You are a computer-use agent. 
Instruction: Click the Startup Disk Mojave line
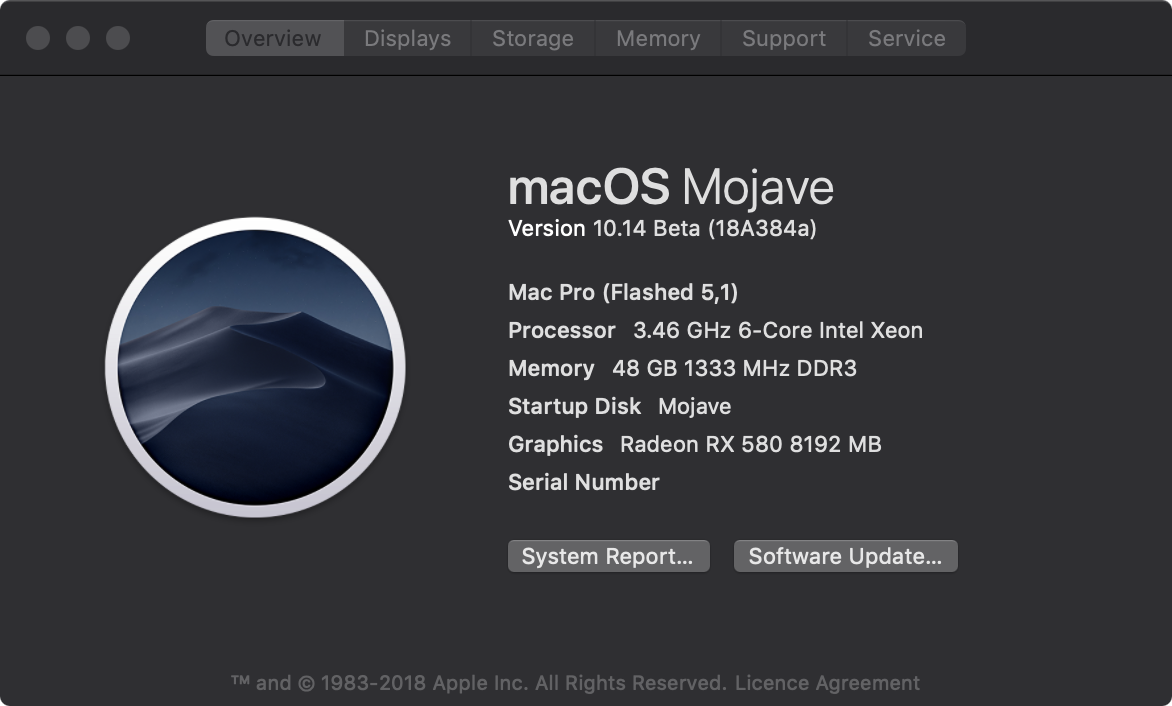pos(619,407)
